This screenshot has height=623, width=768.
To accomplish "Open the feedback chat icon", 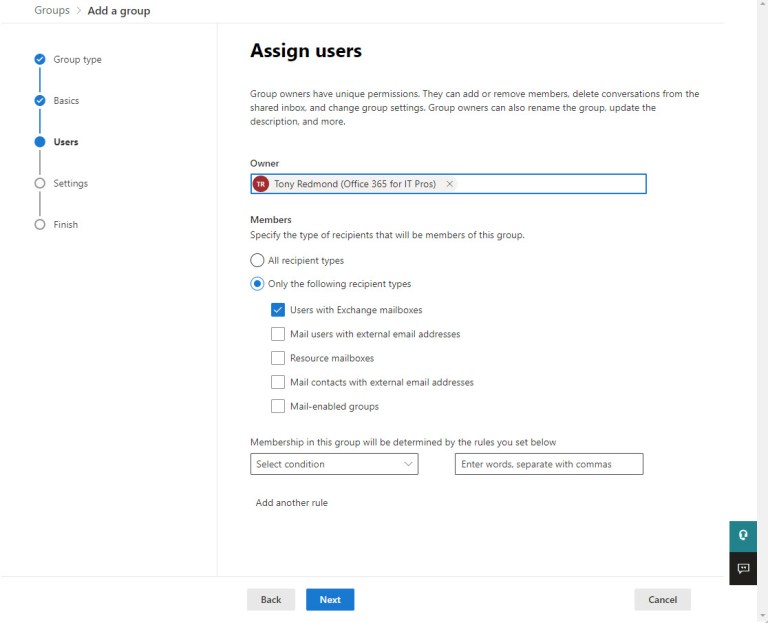I will [743, 568].
